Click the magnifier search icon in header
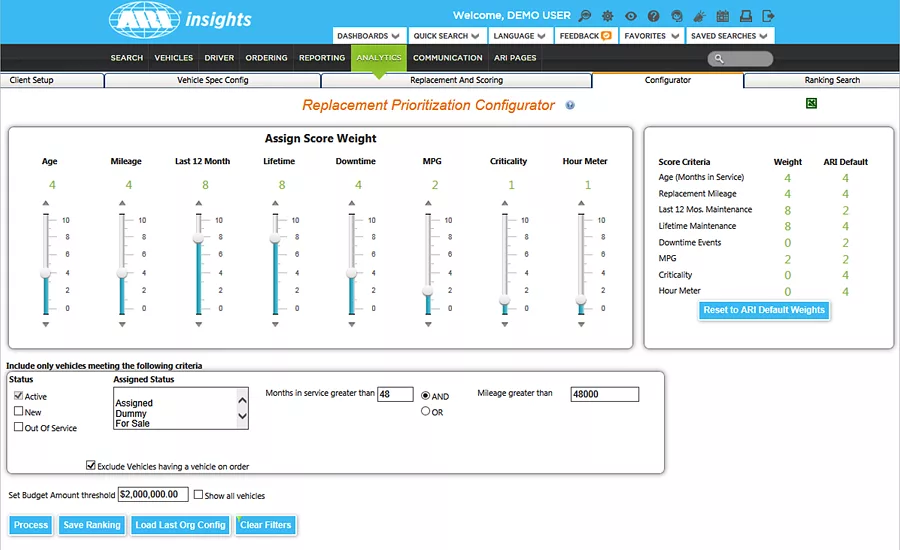This screenshot has width=900, height=550. 584,16
